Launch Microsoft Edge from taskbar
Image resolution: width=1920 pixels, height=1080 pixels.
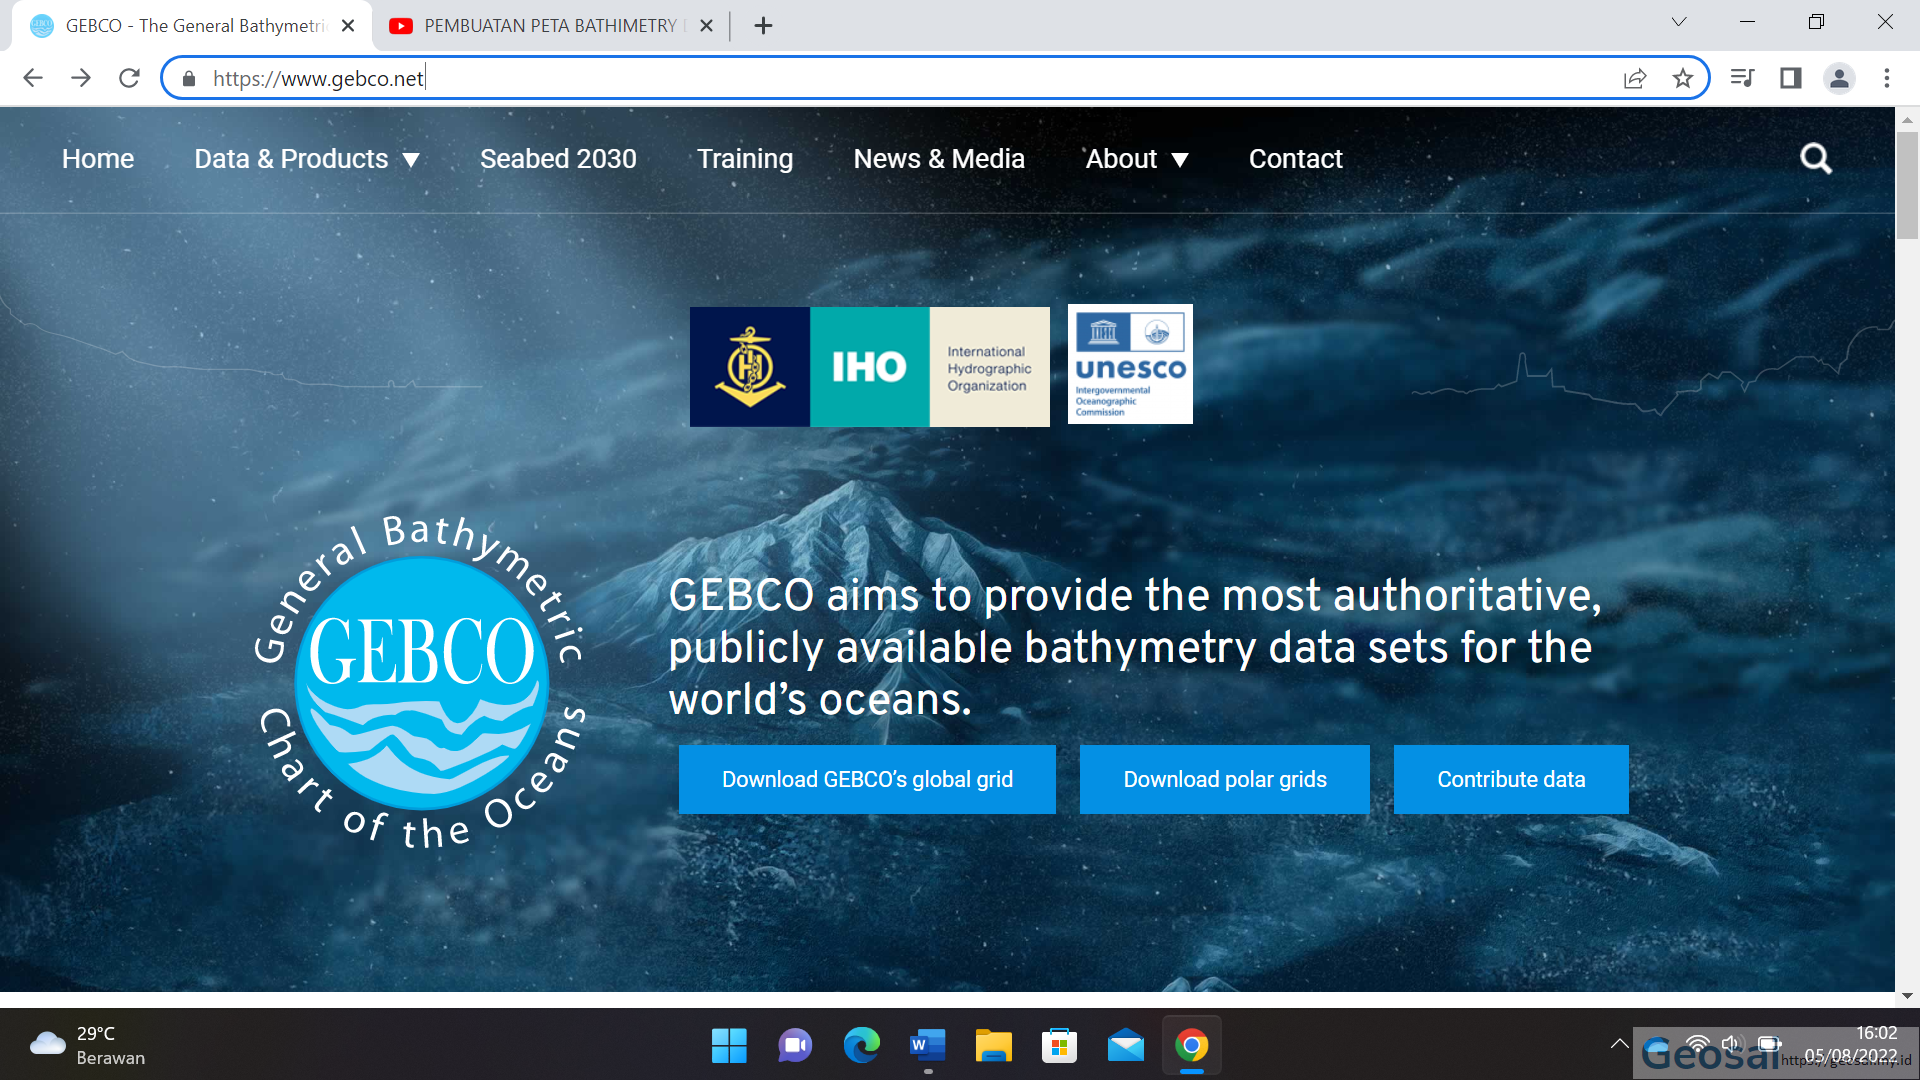[x=861, y=1046]
